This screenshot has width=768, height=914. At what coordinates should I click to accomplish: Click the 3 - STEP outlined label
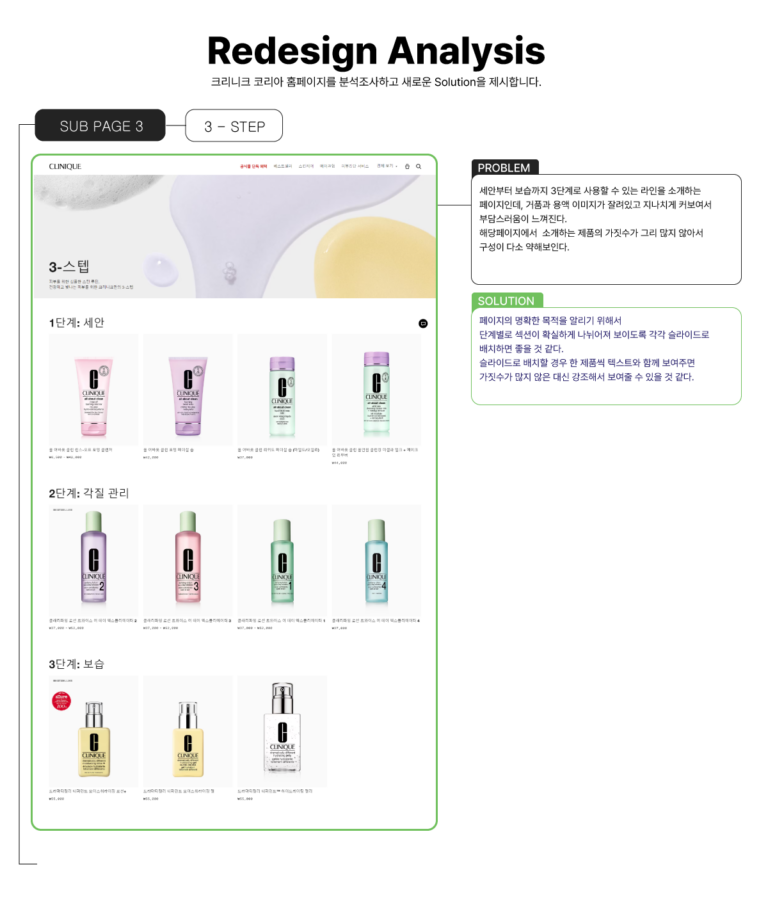(234, 126)
